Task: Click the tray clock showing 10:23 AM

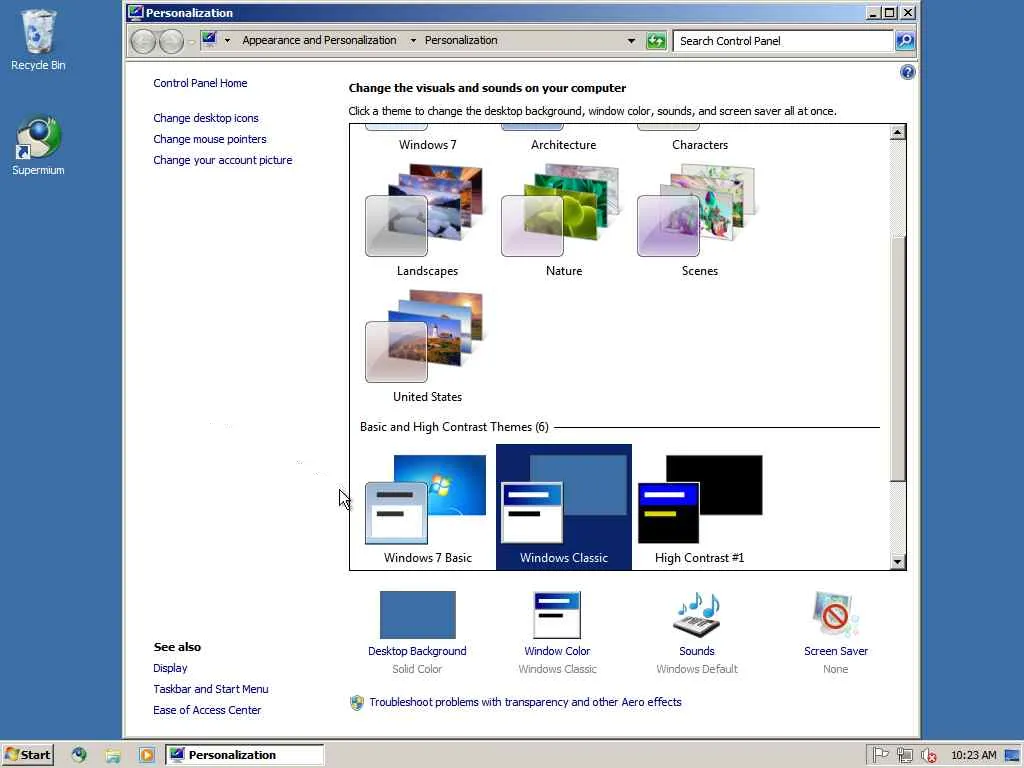Action: pyautogui.click(x=974, y=755)
